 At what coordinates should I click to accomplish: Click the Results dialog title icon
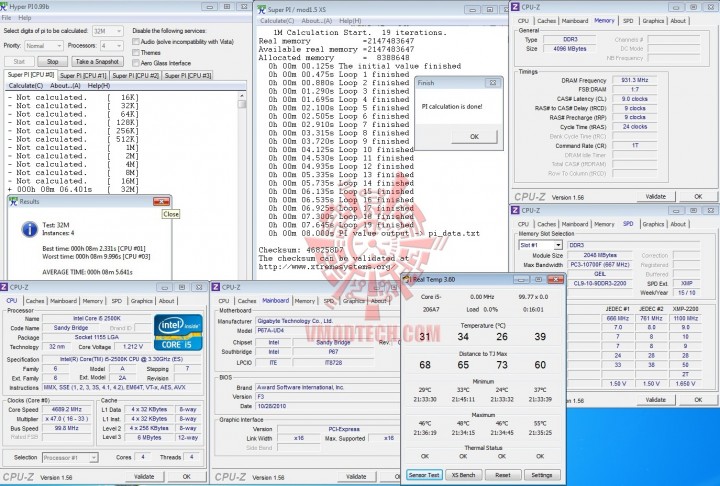pos(13,201)
